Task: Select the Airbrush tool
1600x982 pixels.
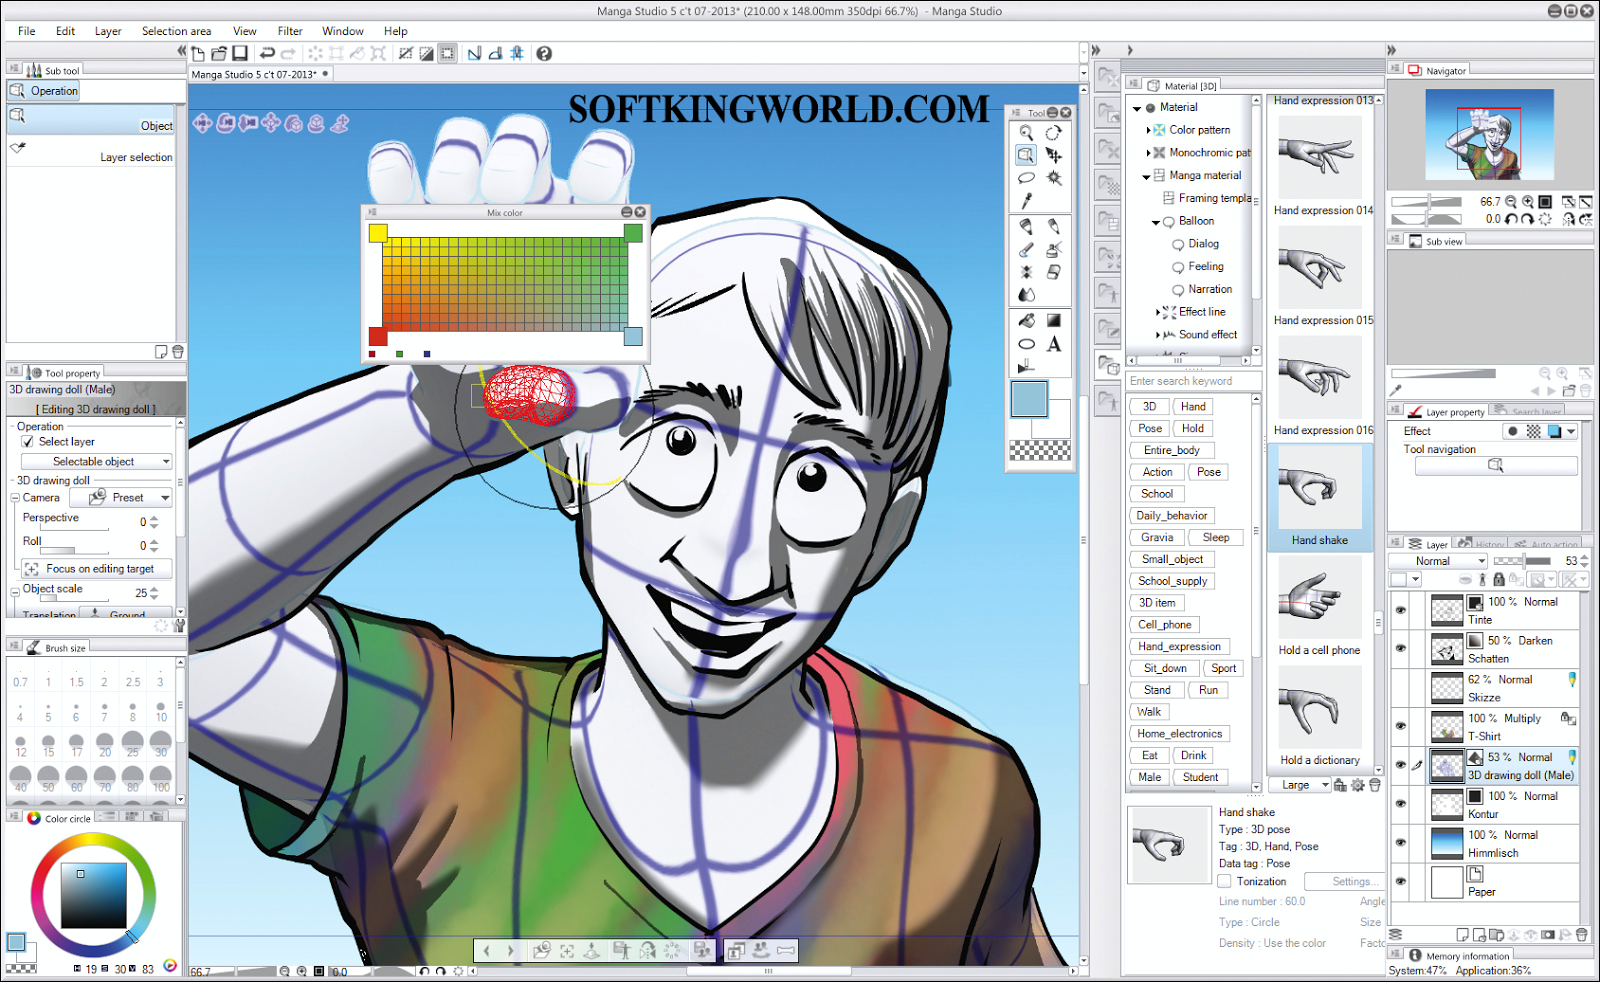Action: click(x=1053, y=249)
